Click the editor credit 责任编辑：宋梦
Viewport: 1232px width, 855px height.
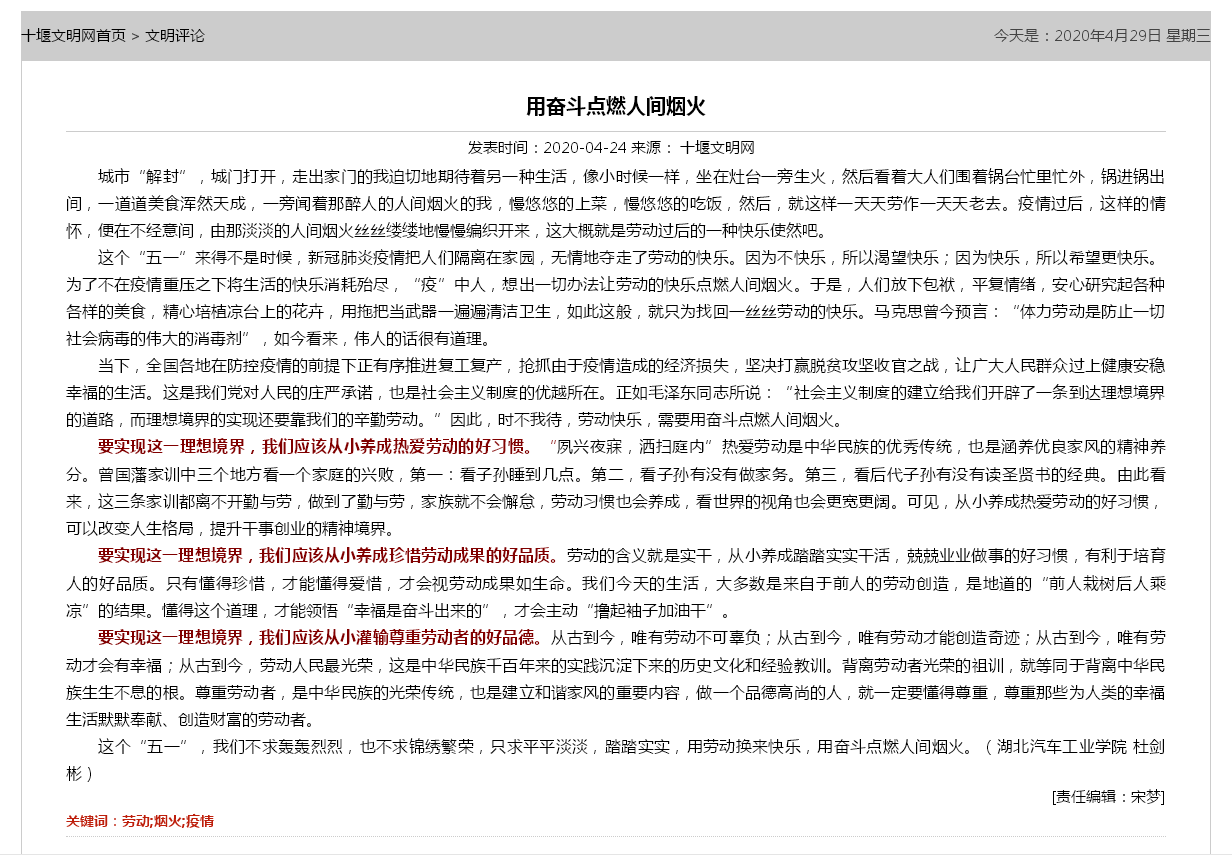1108,797
